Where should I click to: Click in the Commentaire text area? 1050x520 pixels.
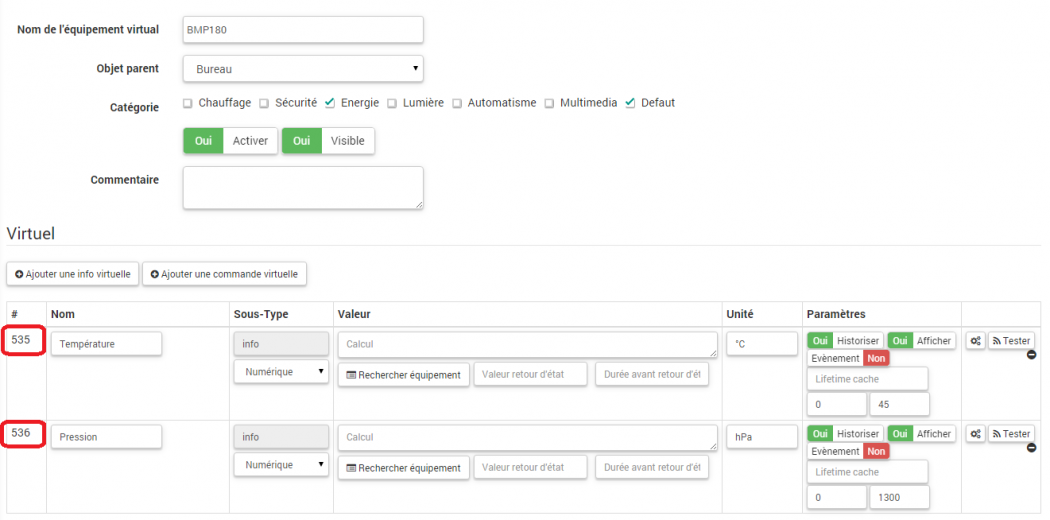click(x=303, y=187)
